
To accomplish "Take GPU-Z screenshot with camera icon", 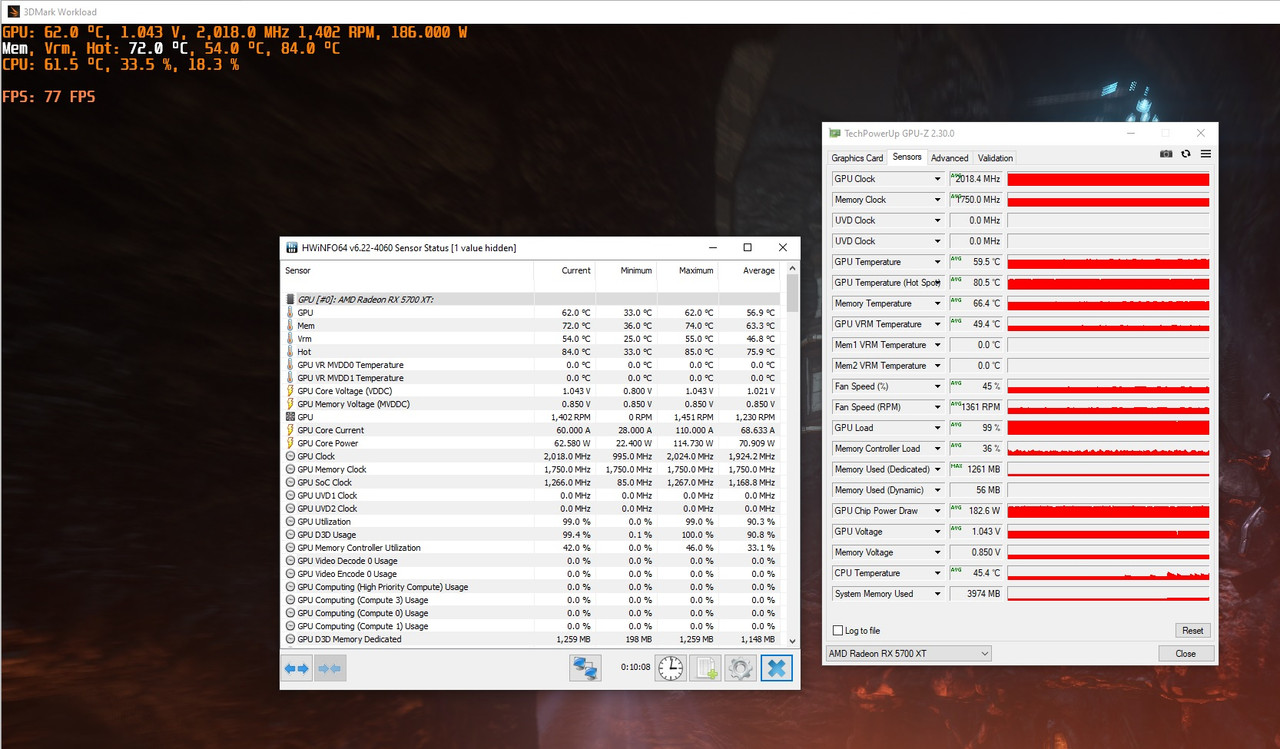I will (1166, 154).
